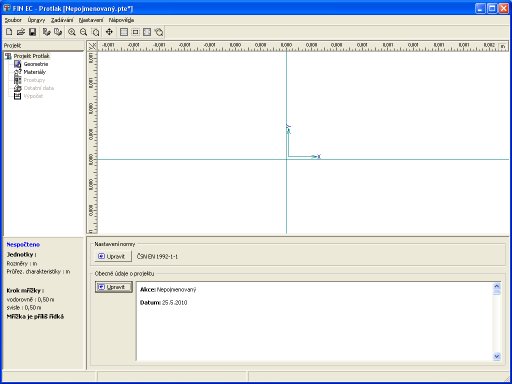The image size is (512, 384).
Task: Click the zoom-to-fit extents toolbar icon
Action: pyautogui.click(x=147, y=32)
